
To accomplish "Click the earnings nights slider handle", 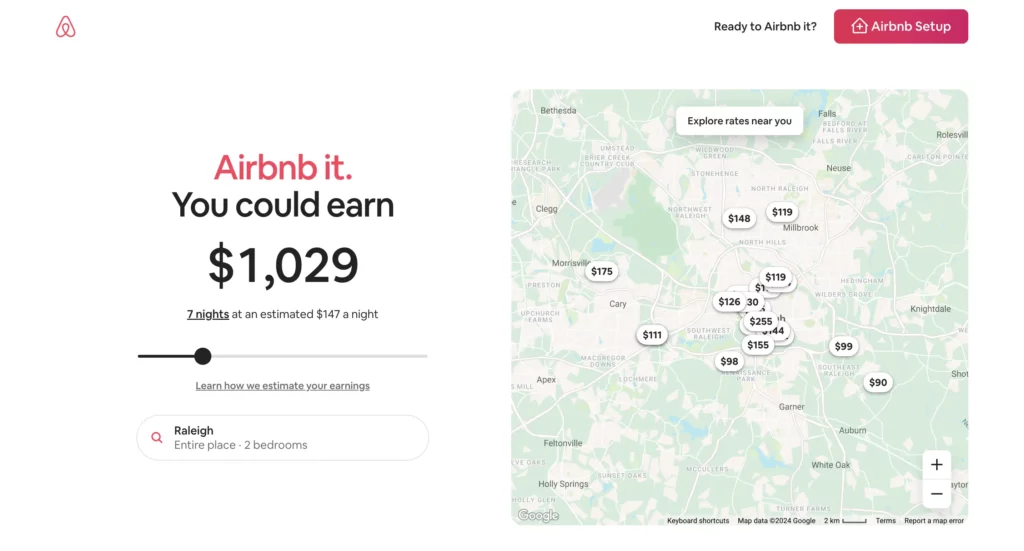I will click(203, 356).
